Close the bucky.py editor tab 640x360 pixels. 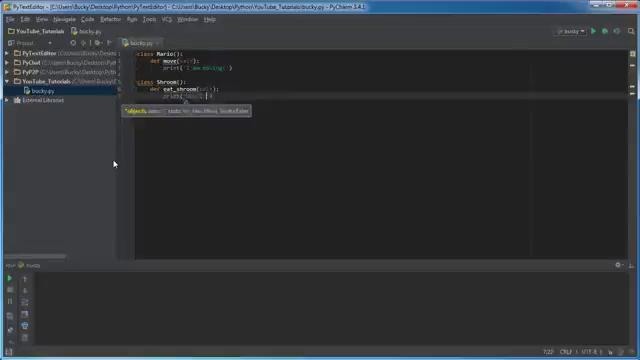coord(158,43)
